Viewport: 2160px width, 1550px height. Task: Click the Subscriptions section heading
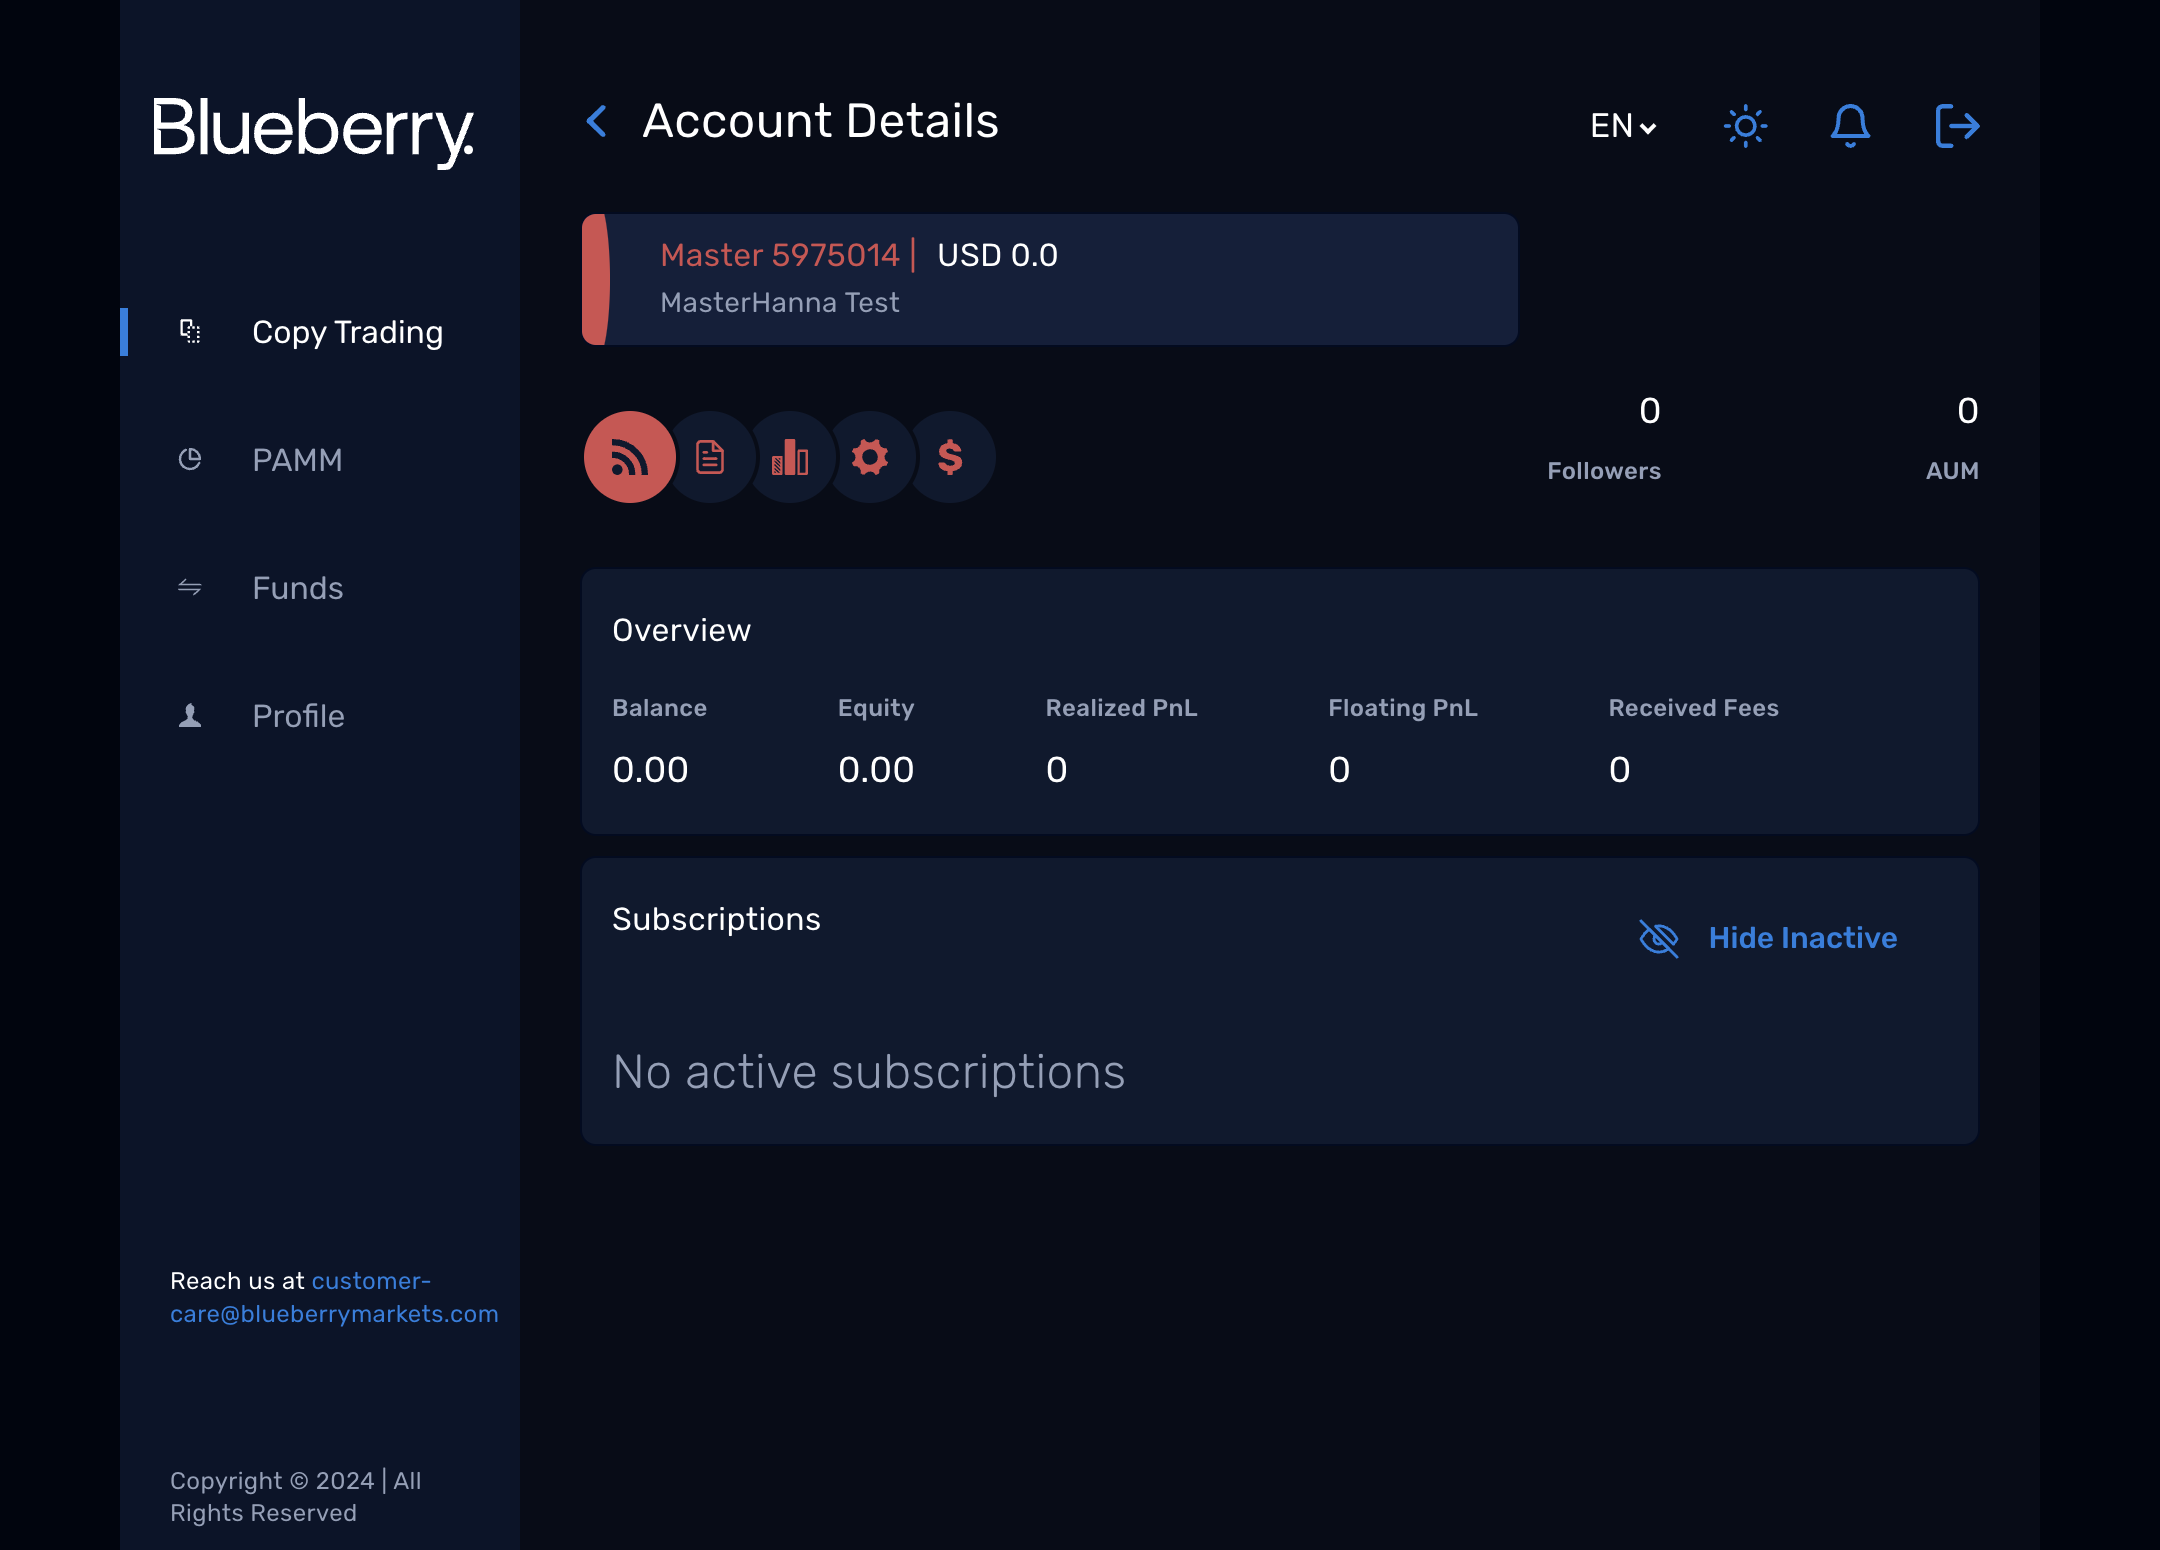716,919
